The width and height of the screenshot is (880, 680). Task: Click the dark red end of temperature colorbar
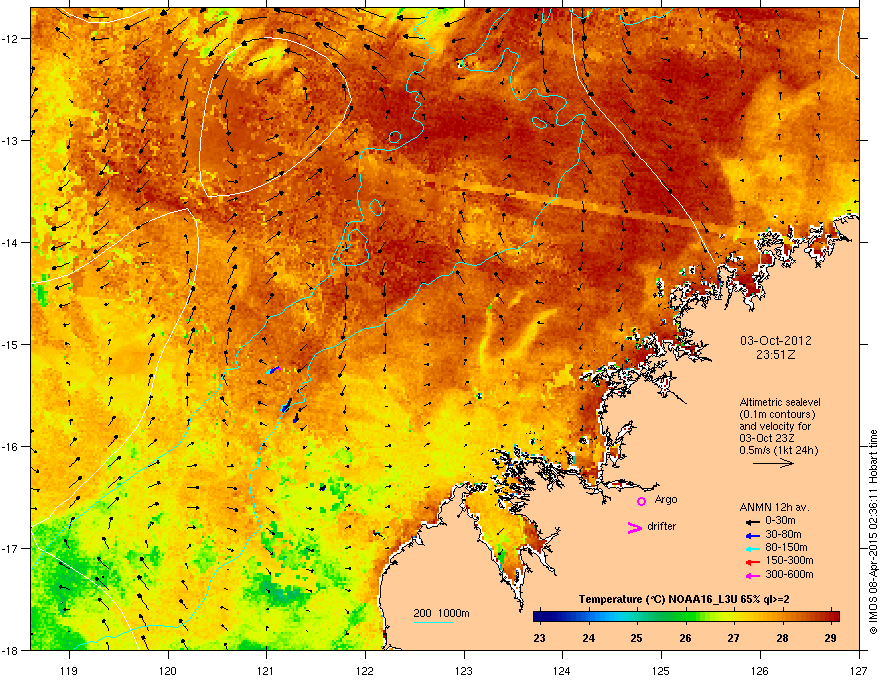click(835, 616)
